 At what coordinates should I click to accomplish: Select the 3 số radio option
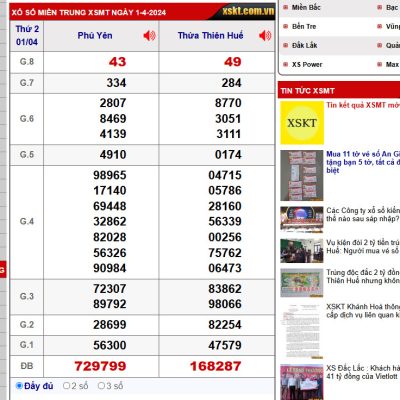point(101,386)
